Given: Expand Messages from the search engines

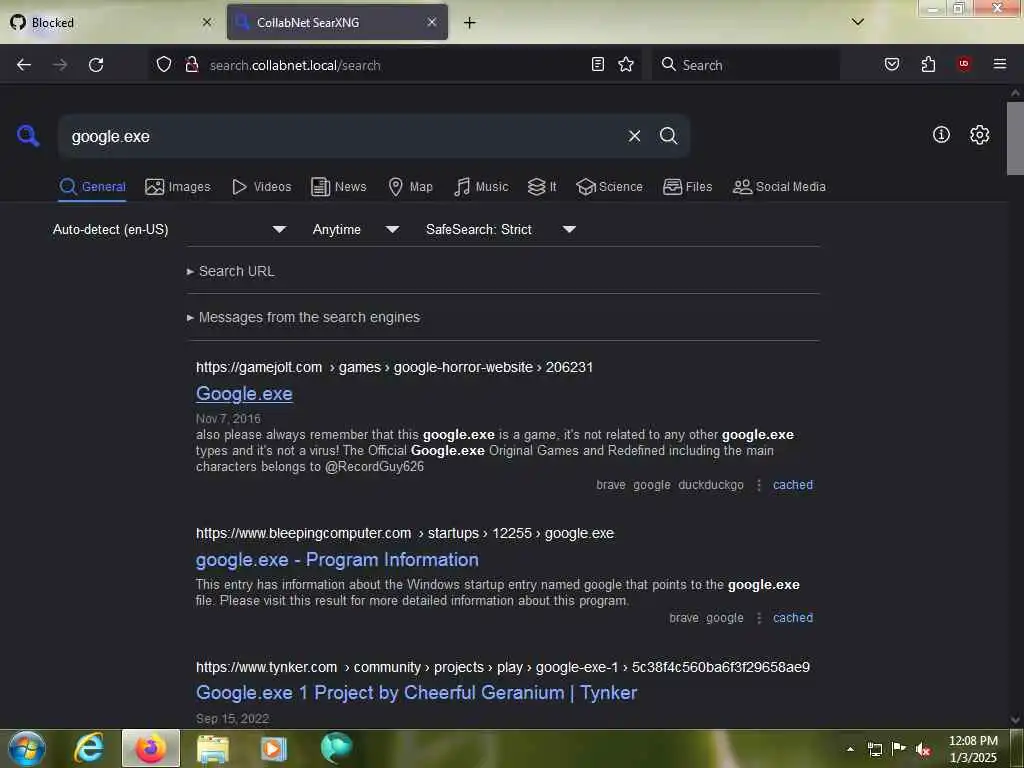Looking at the screenshot, I should coord(303,317).
